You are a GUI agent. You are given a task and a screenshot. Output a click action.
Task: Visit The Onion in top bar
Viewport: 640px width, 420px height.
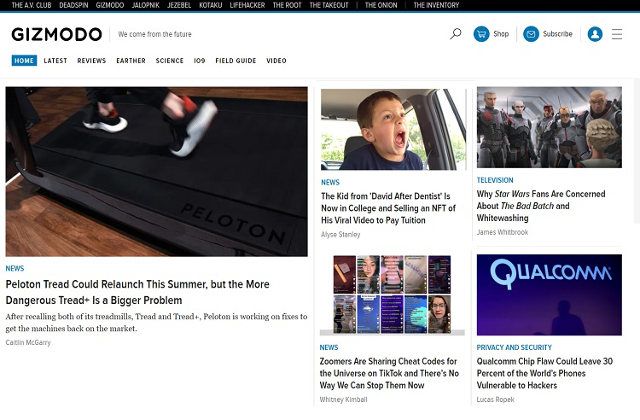(381, 5)
